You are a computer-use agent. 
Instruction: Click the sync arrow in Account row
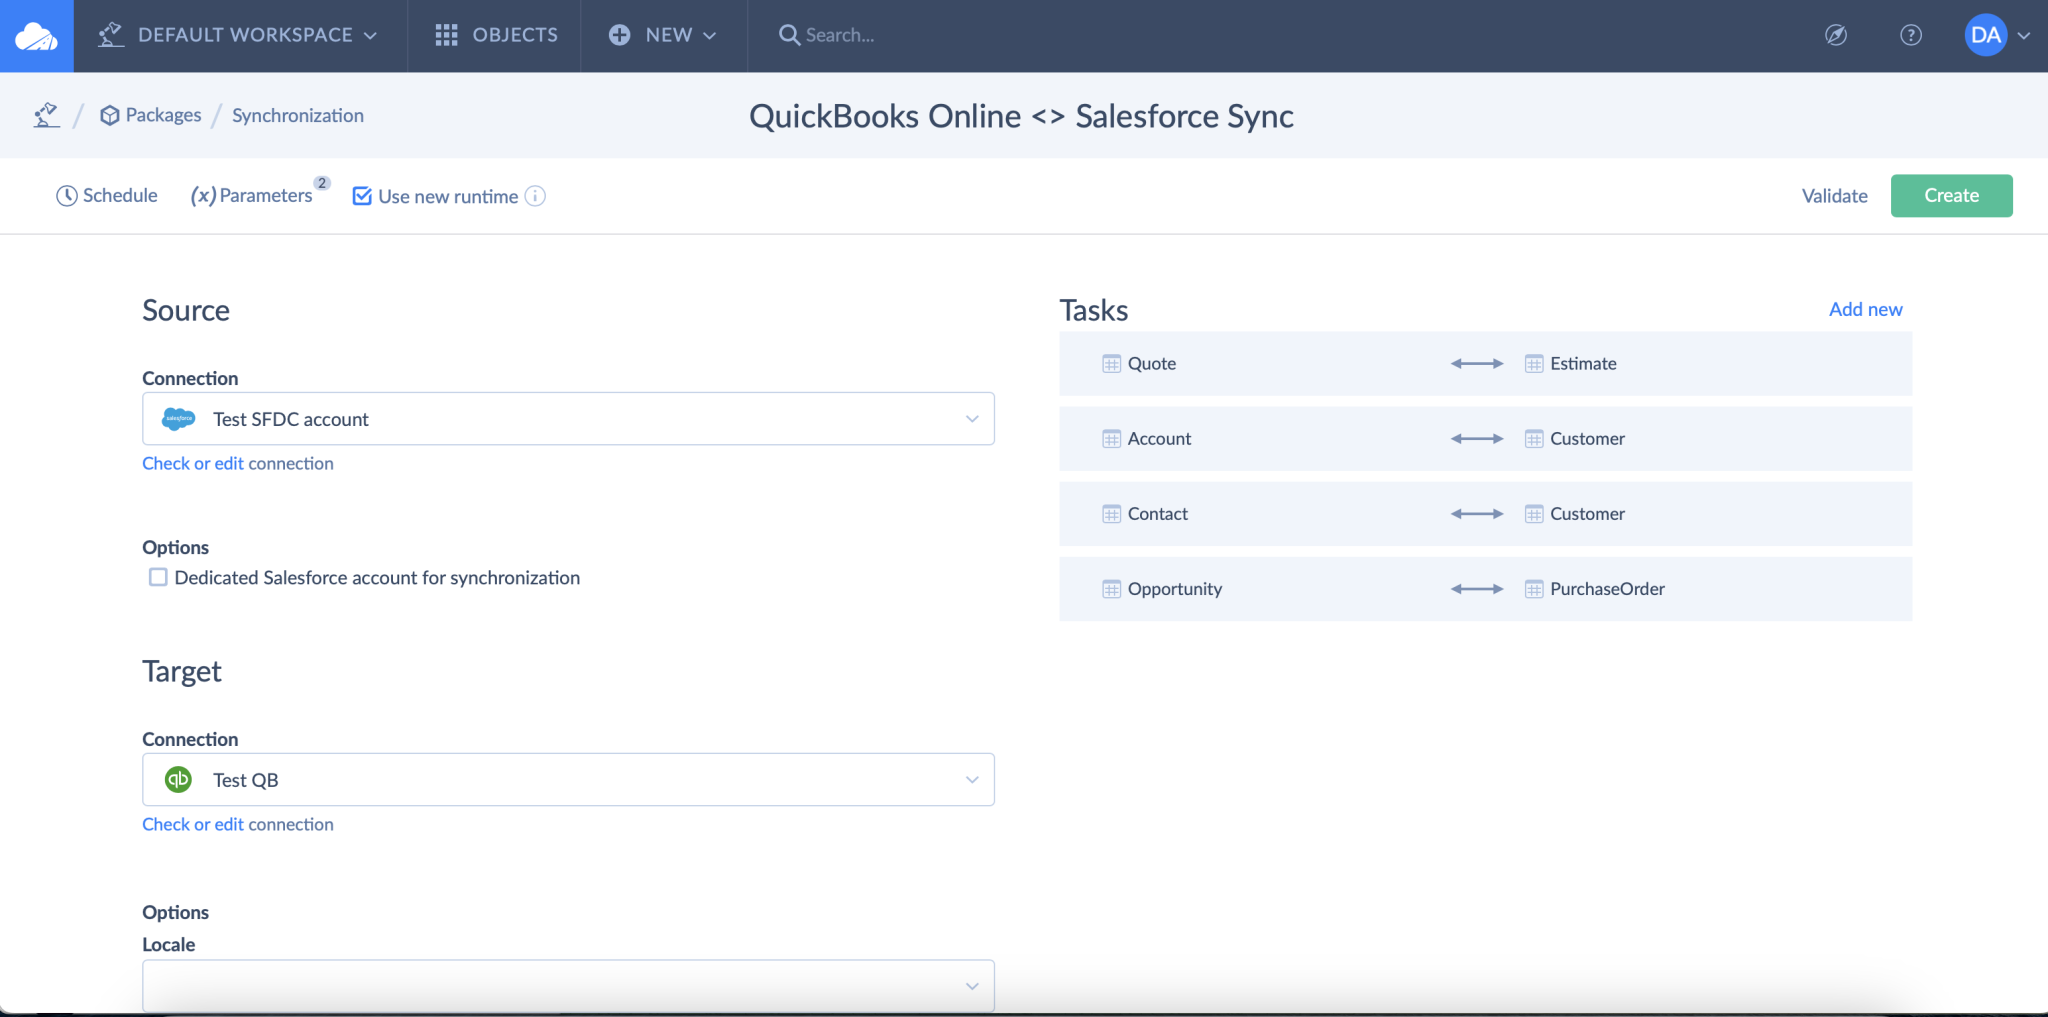point(1477,439)
